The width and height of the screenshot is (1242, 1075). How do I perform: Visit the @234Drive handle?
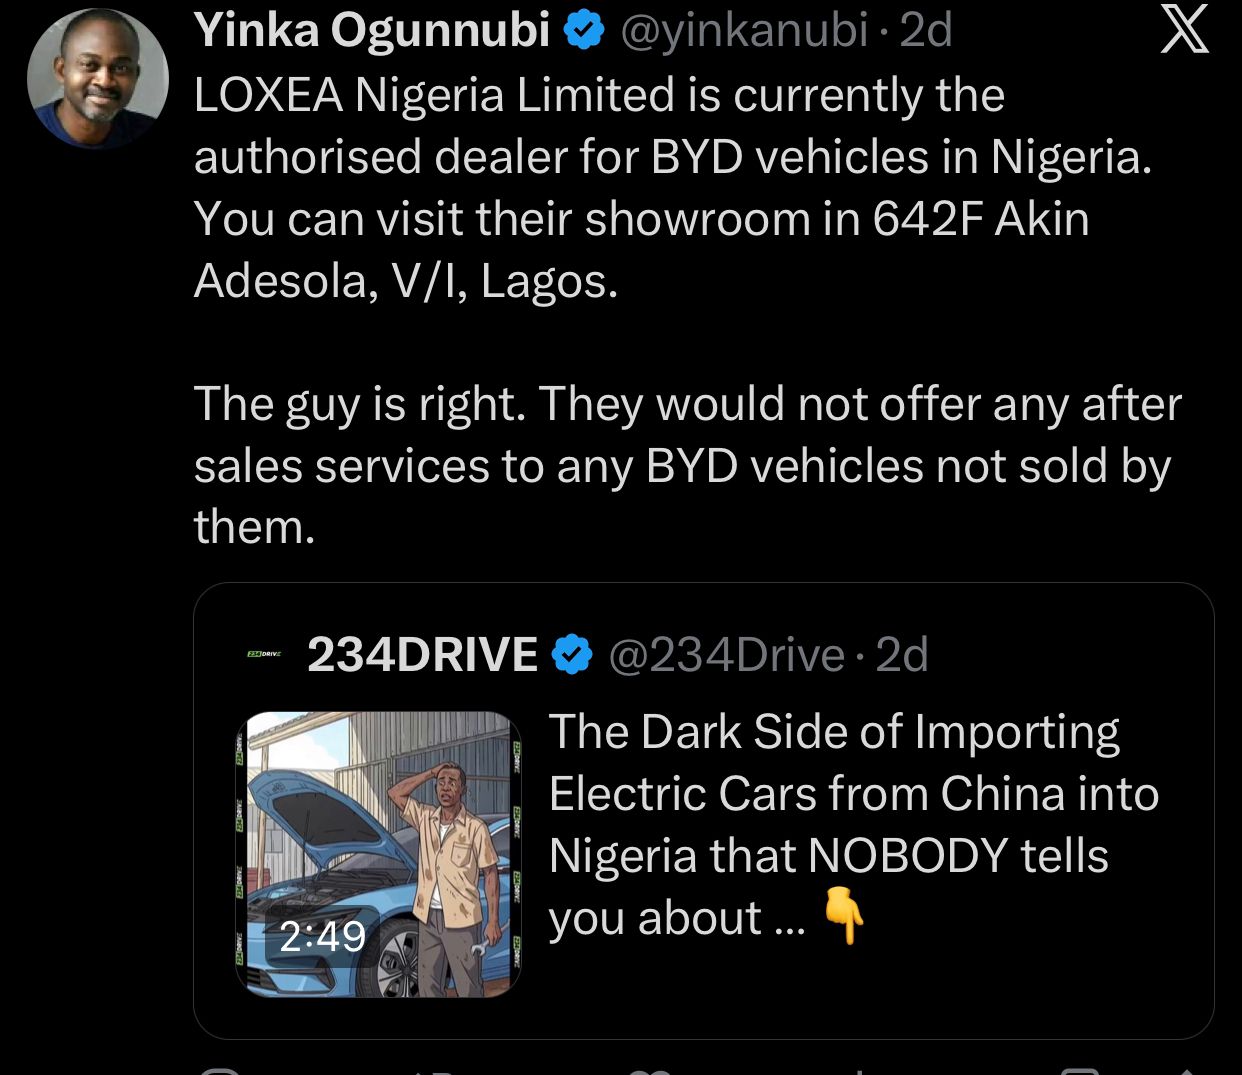726,656
